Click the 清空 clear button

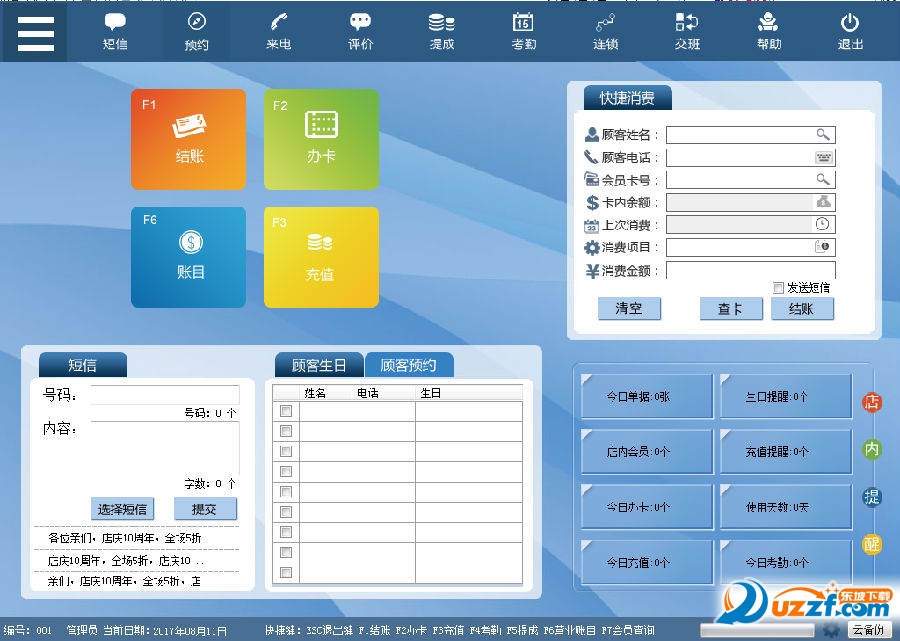click(629, 309)
